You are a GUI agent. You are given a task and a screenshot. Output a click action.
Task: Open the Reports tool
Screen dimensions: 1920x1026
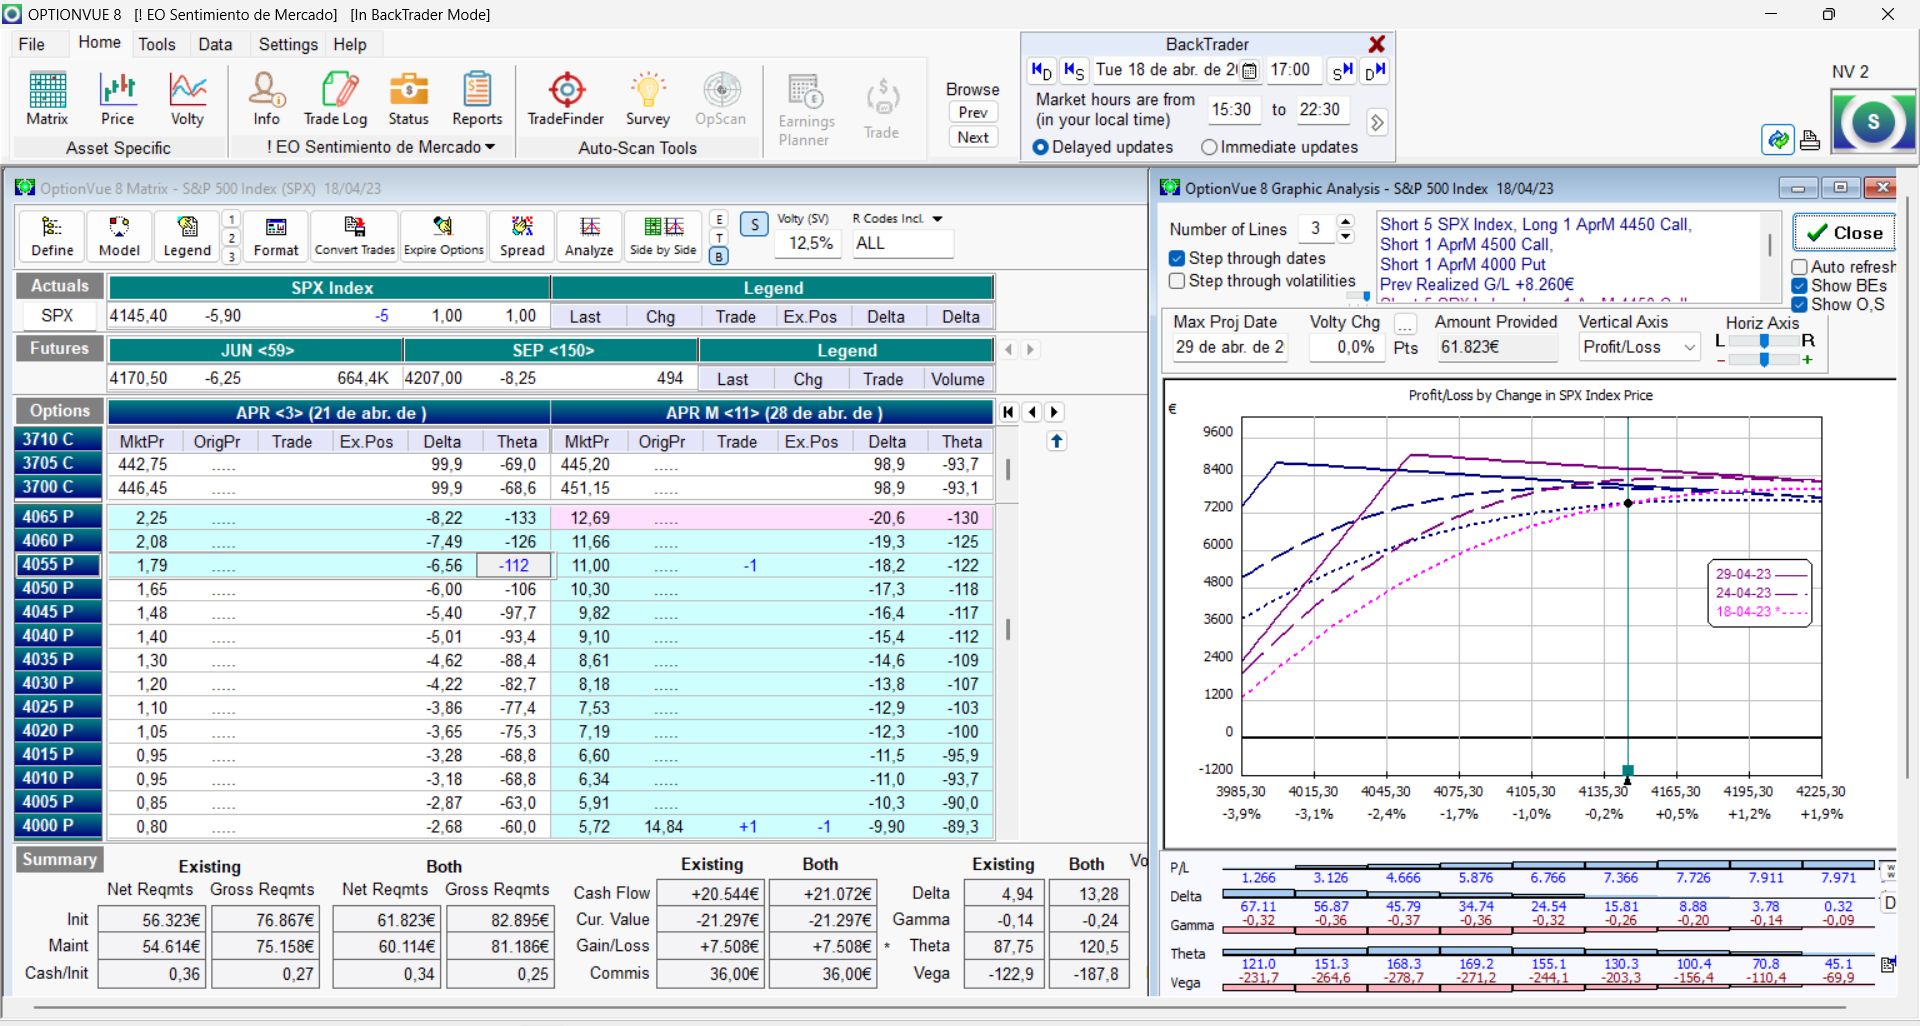(477, 98)
